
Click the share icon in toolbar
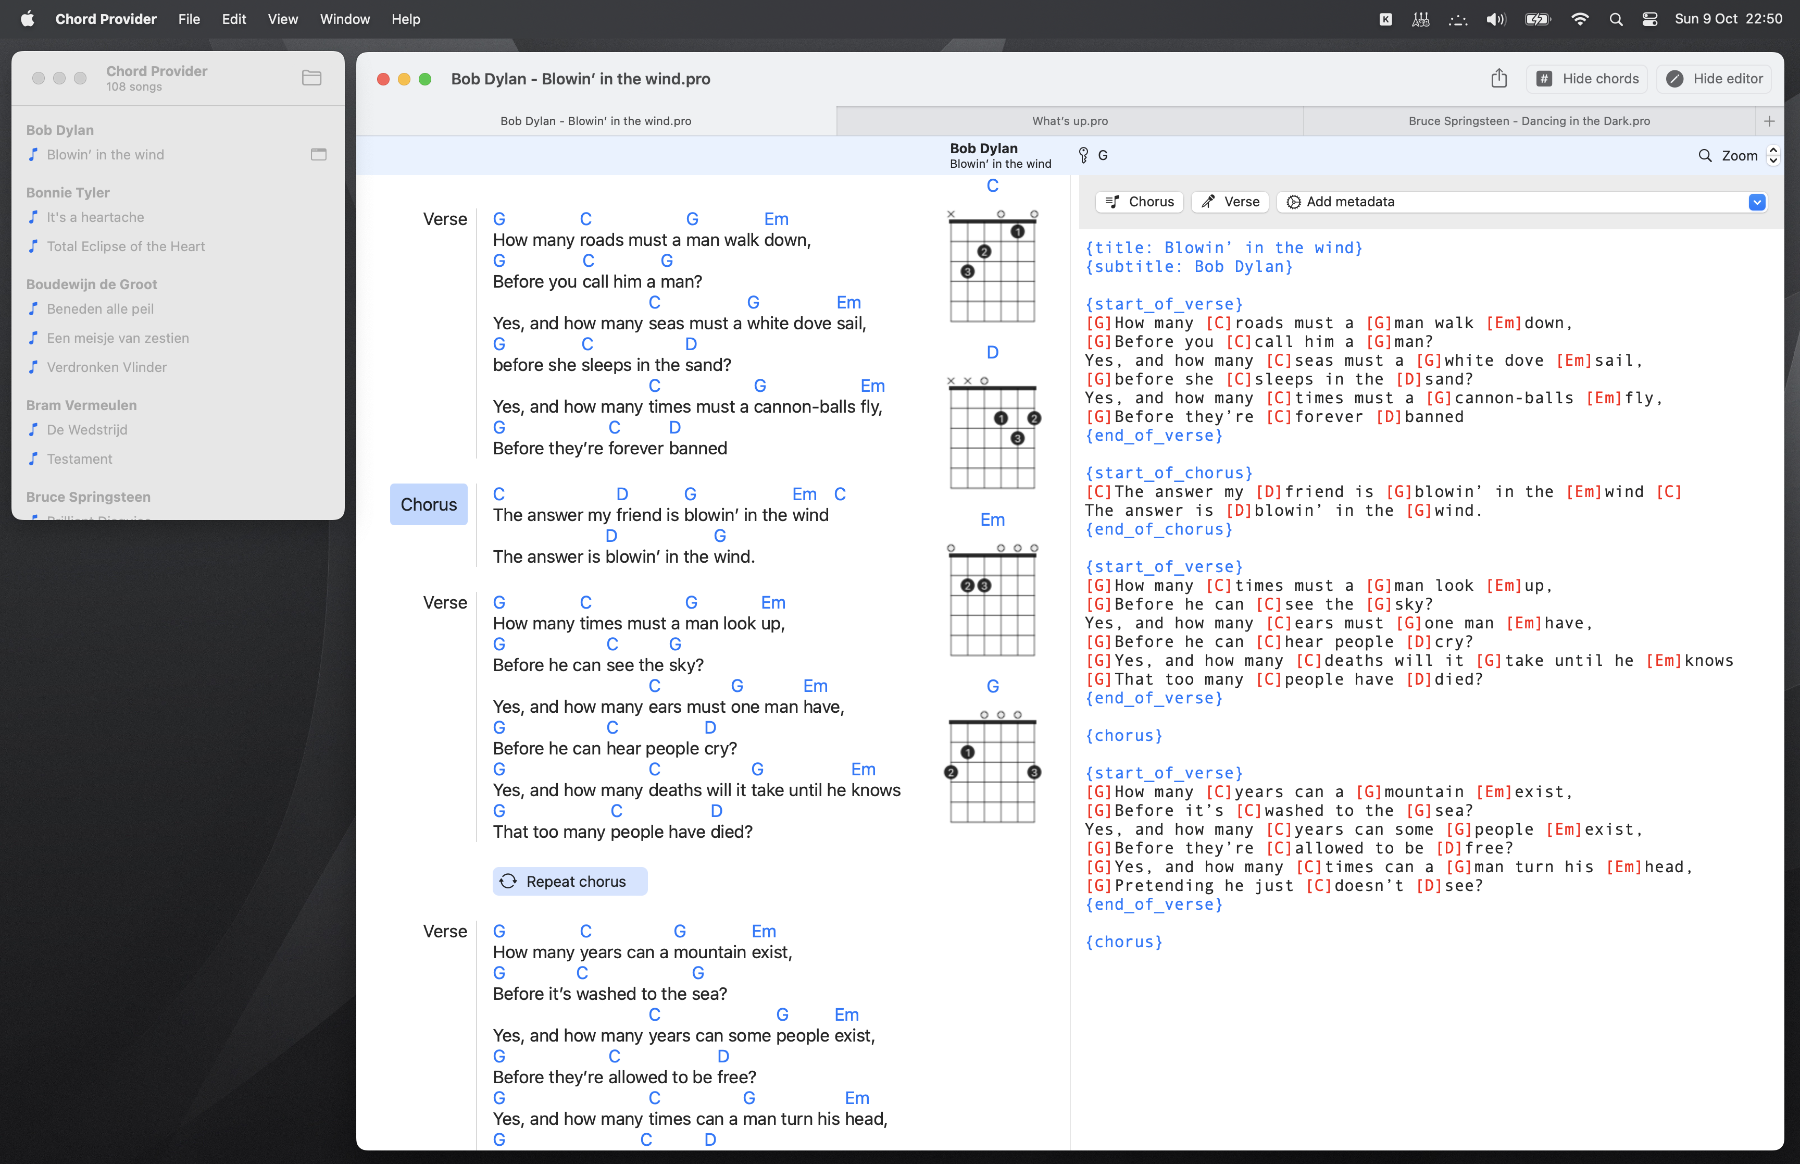1499,78
